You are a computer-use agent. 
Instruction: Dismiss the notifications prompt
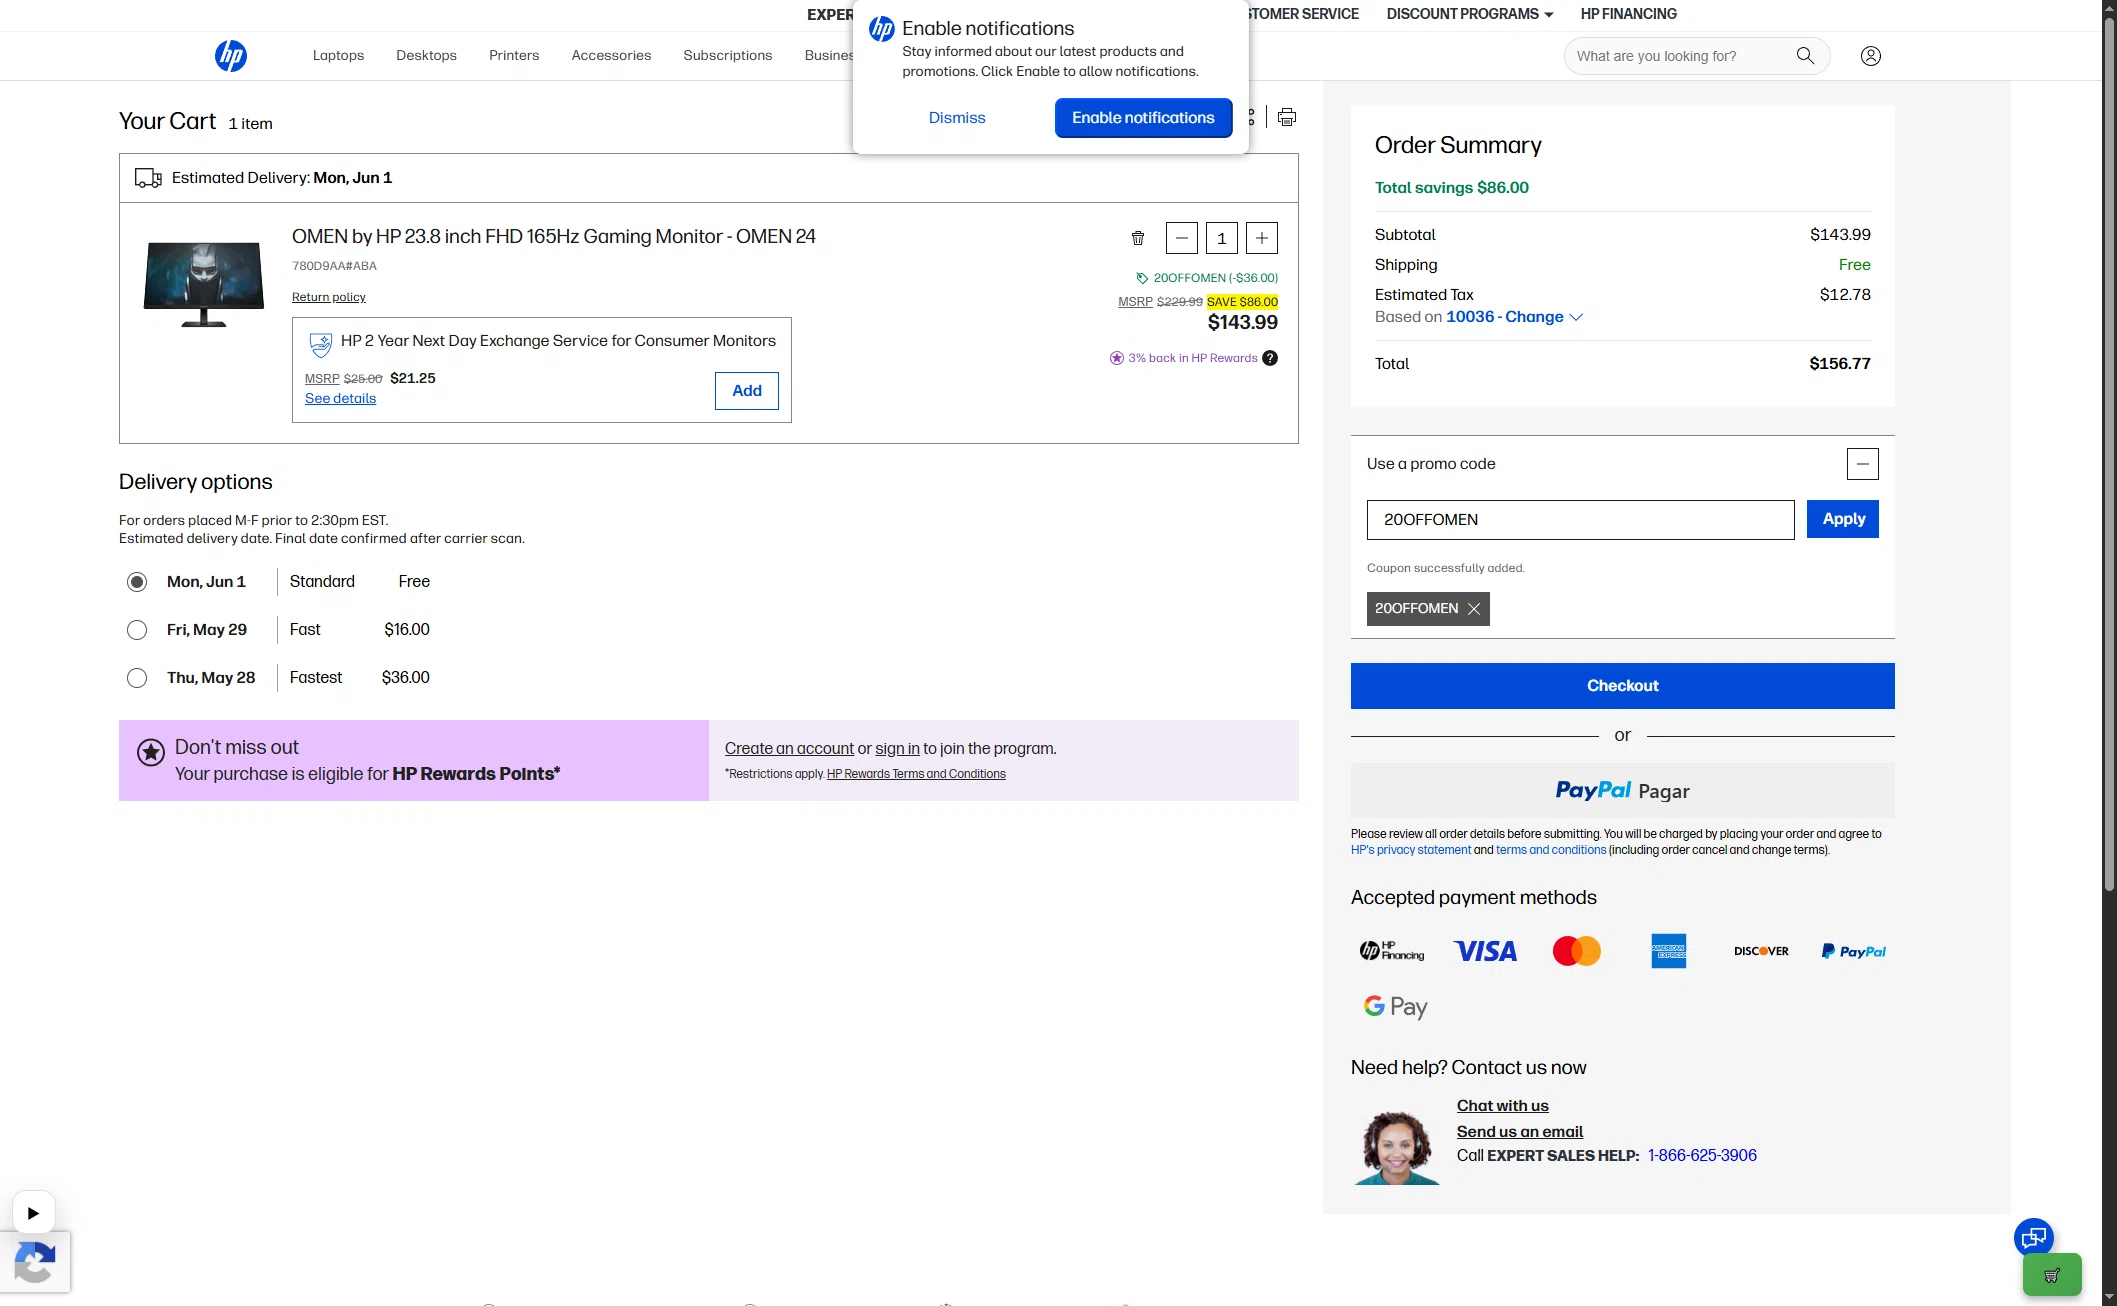coord(957,118)
